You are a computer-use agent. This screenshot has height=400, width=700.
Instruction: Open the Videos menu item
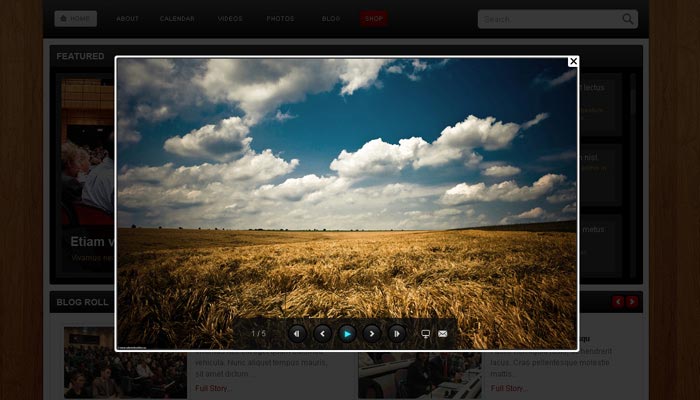[230, 19]
